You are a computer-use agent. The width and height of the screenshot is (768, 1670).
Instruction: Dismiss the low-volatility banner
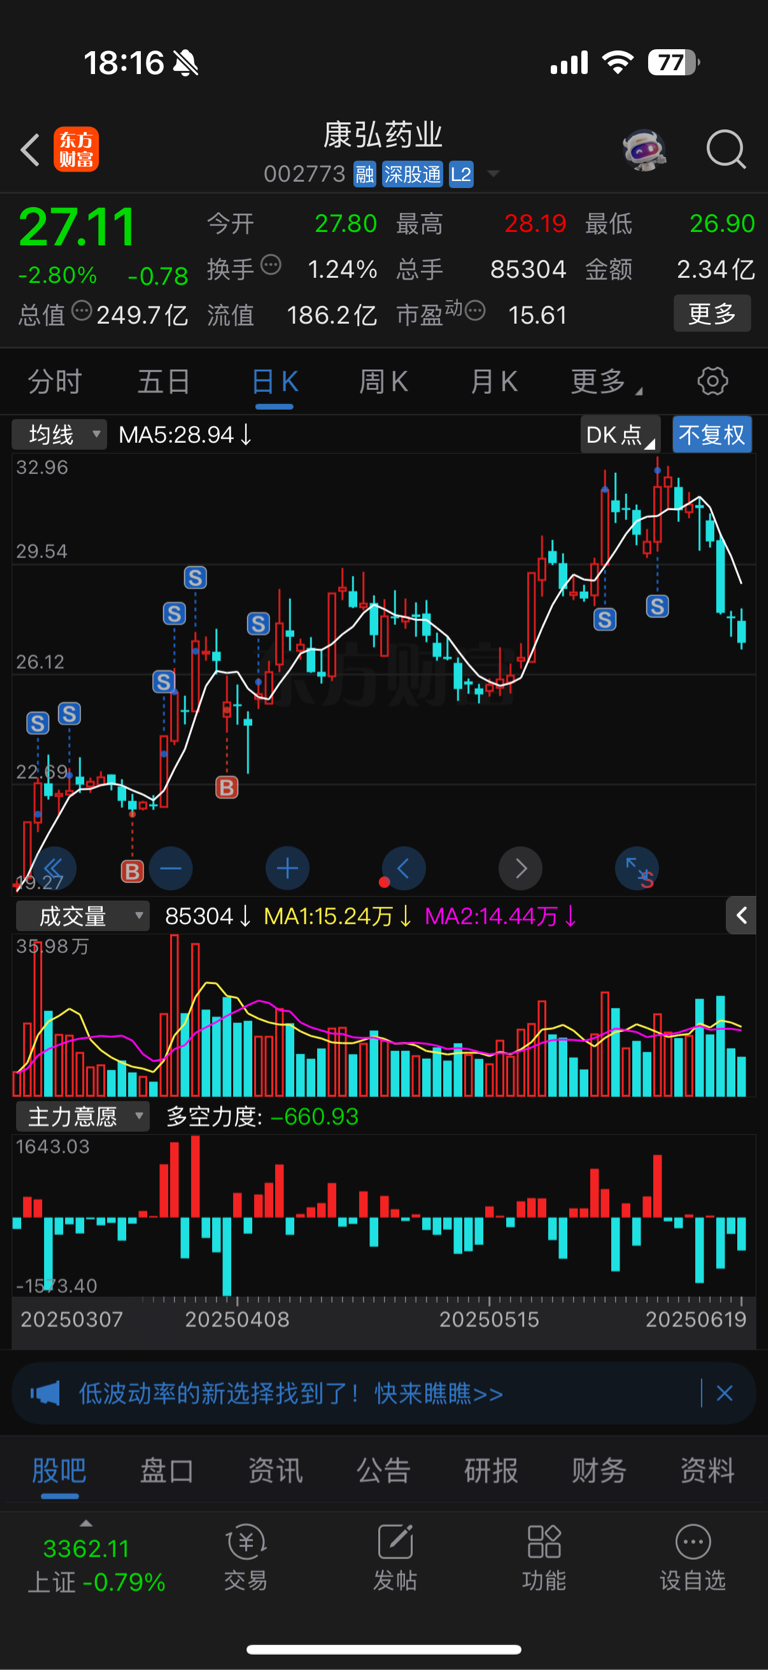(725, 1393)
